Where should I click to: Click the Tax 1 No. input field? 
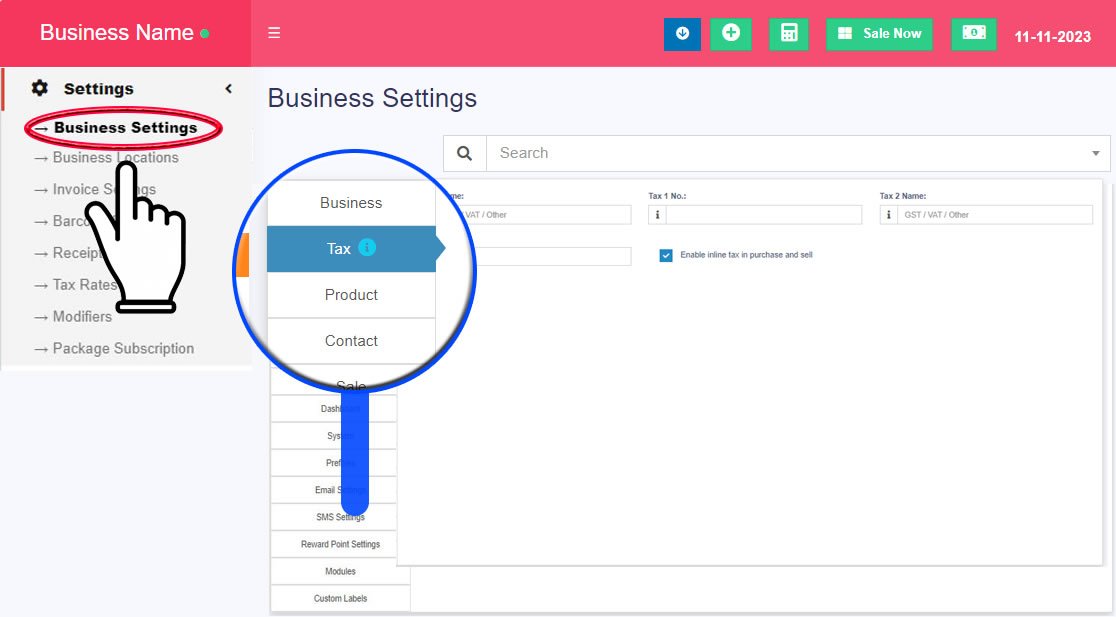(763, 215)
